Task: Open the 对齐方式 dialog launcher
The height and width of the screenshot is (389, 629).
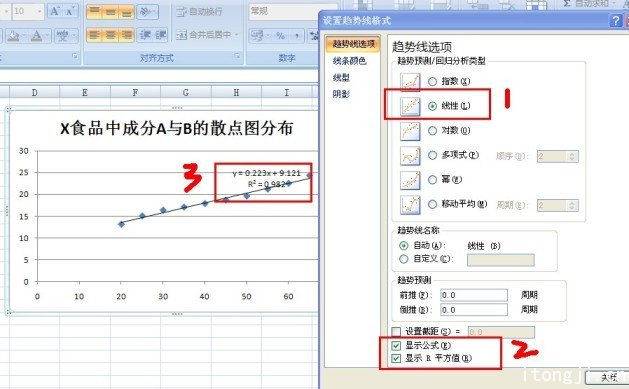Action: [237, 57]
